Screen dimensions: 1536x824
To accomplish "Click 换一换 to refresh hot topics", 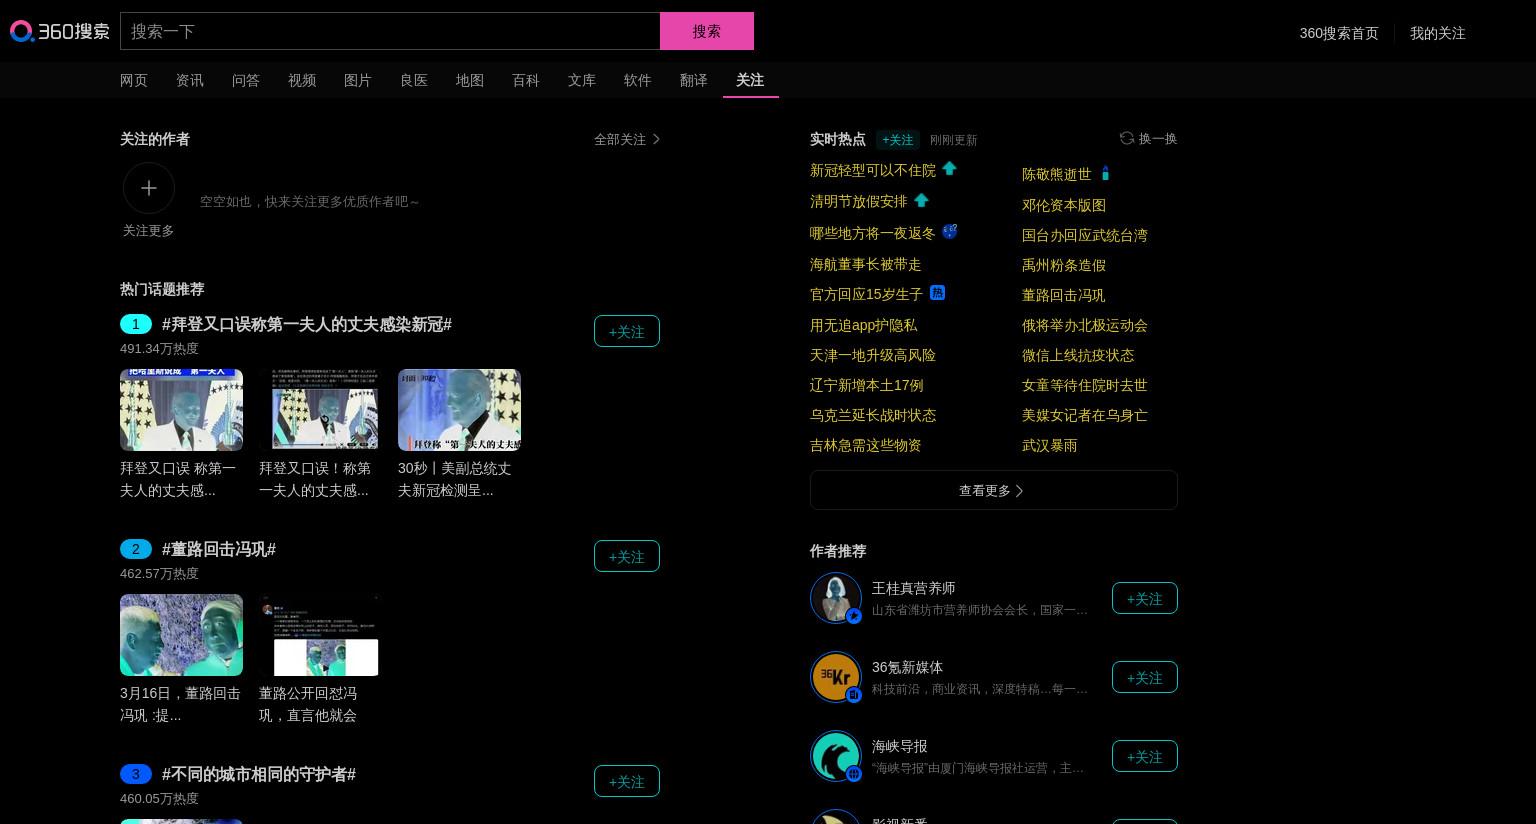I will point(1158,139).
